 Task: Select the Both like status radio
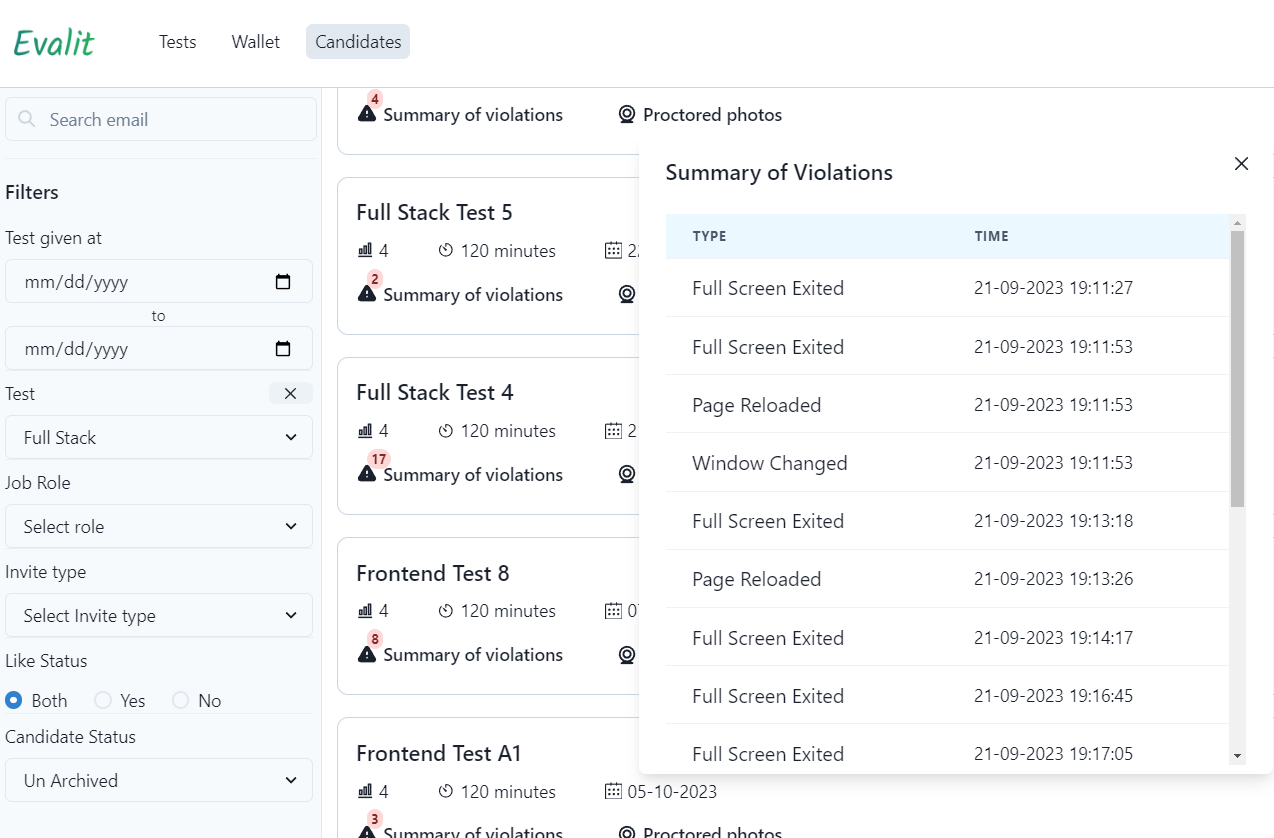pyautogui.click(x=14, y=700)
